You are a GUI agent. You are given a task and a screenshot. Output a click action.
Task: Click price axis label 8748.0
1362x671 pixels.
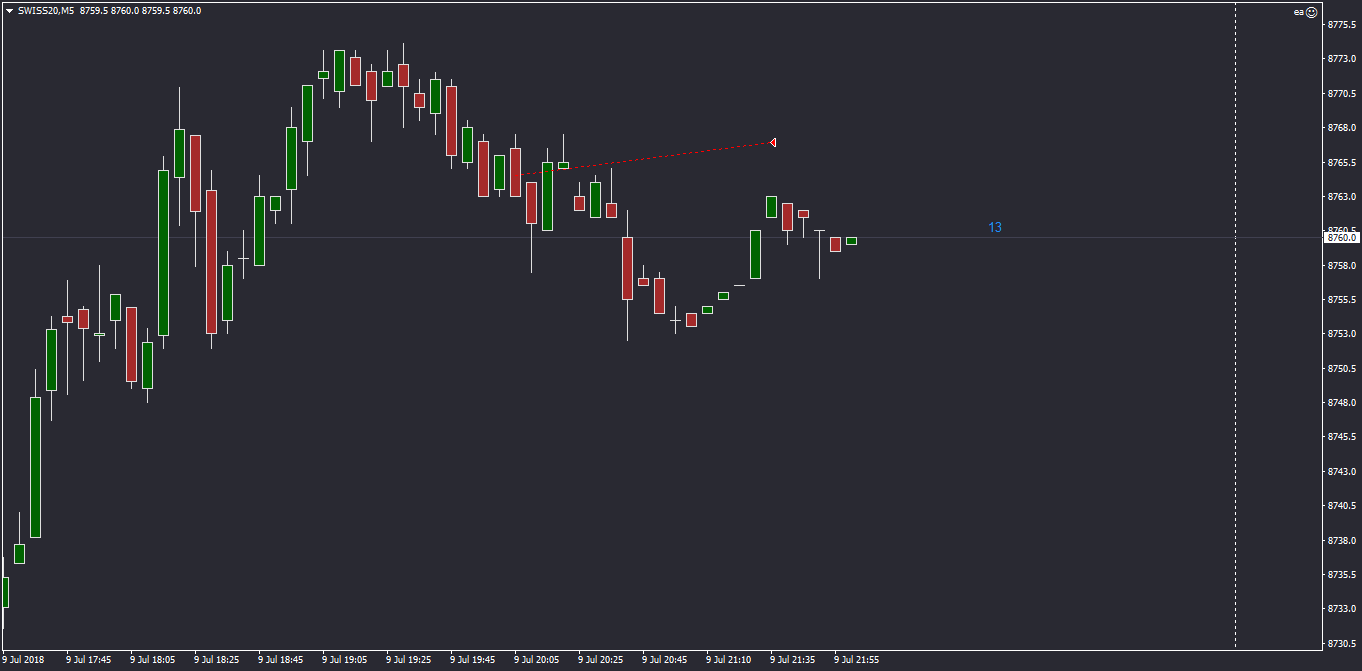1341,403
